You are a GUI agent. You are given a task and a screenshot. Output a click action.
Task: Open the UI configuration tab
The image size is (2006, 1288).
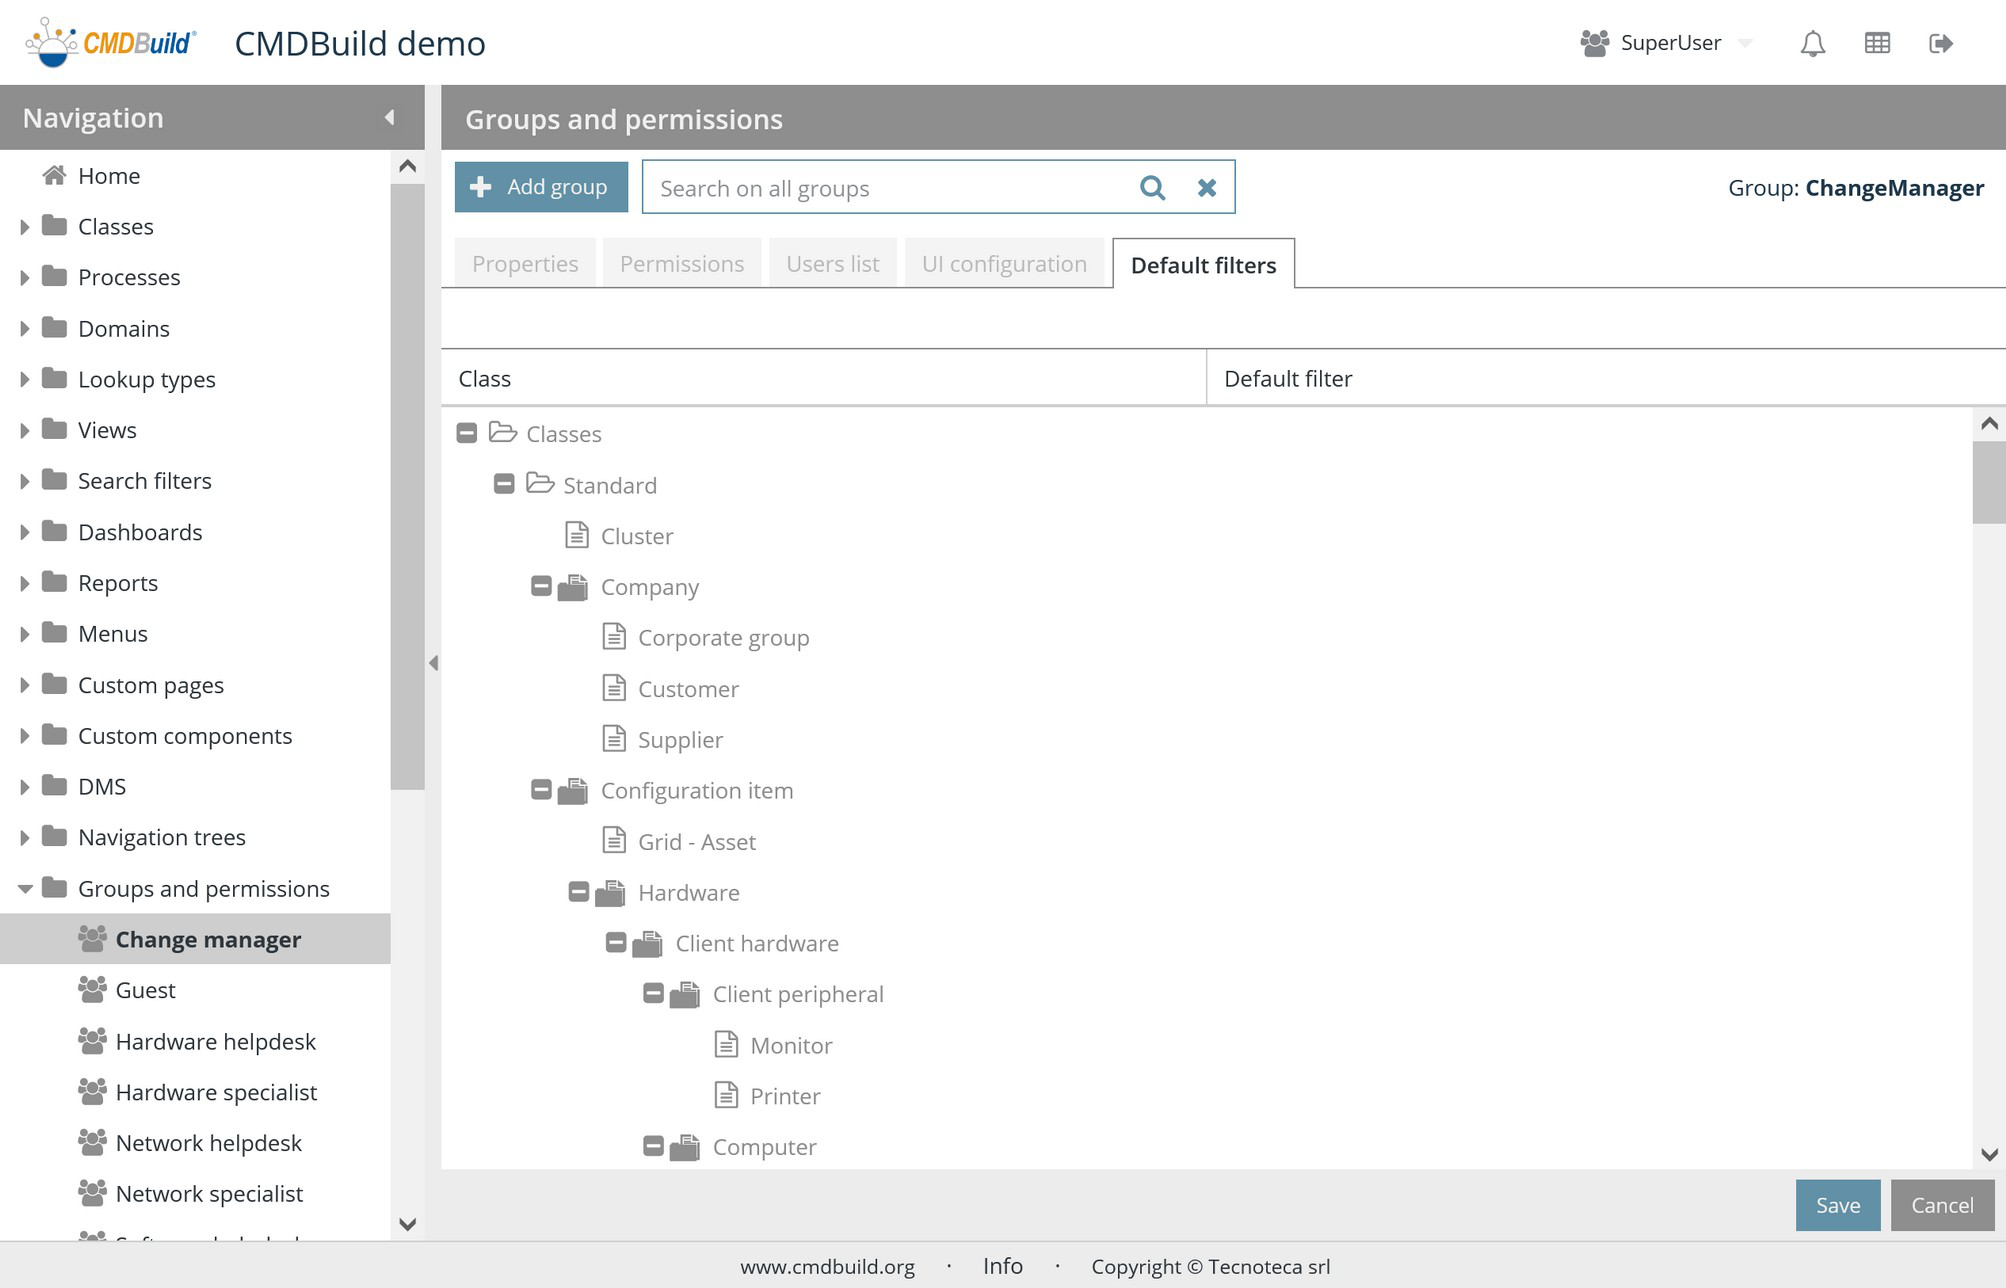[1004, 264]
